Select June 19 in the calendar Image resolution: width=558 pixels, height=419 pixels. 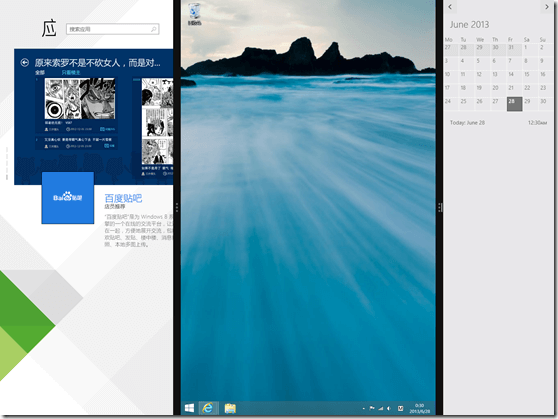pyautogui.click(x=483, y=90)
